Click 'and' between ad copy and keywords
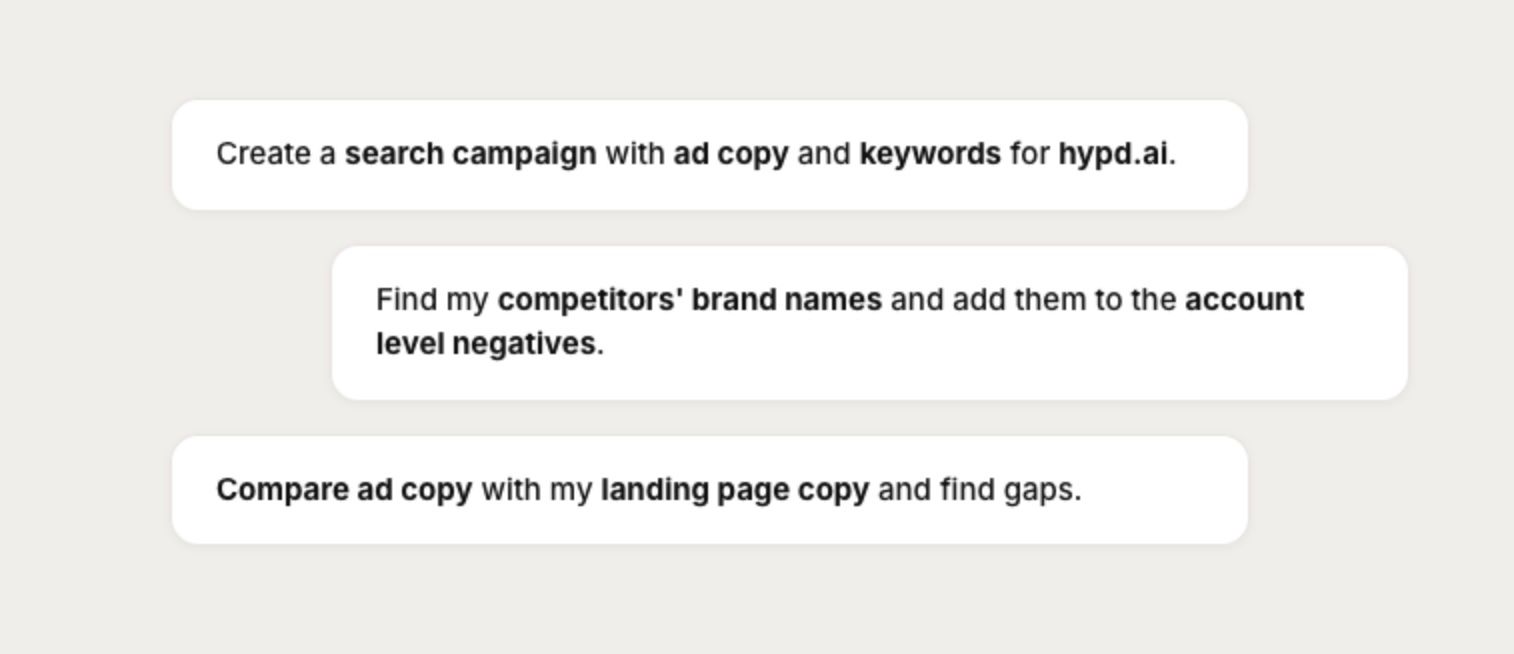The height and width of the screenshot is (654, 1514). 823,154
